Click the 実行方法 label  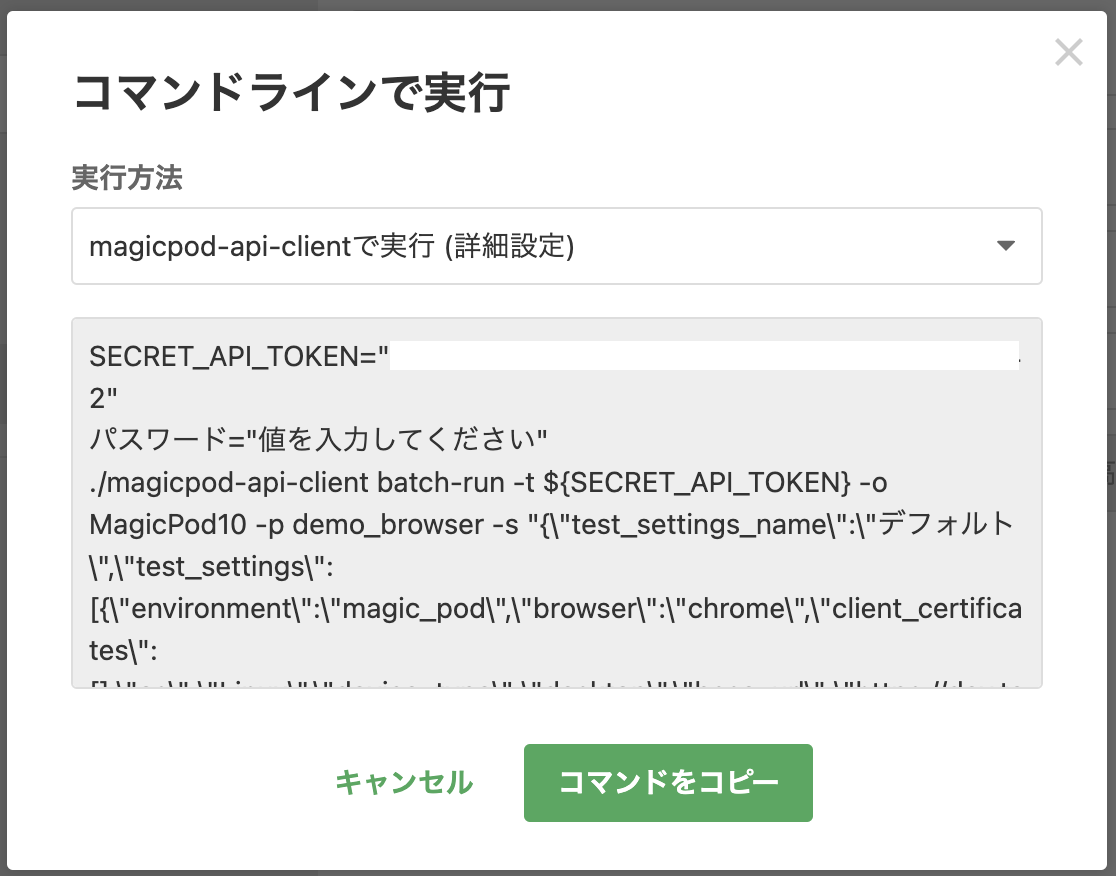(127, 177)
